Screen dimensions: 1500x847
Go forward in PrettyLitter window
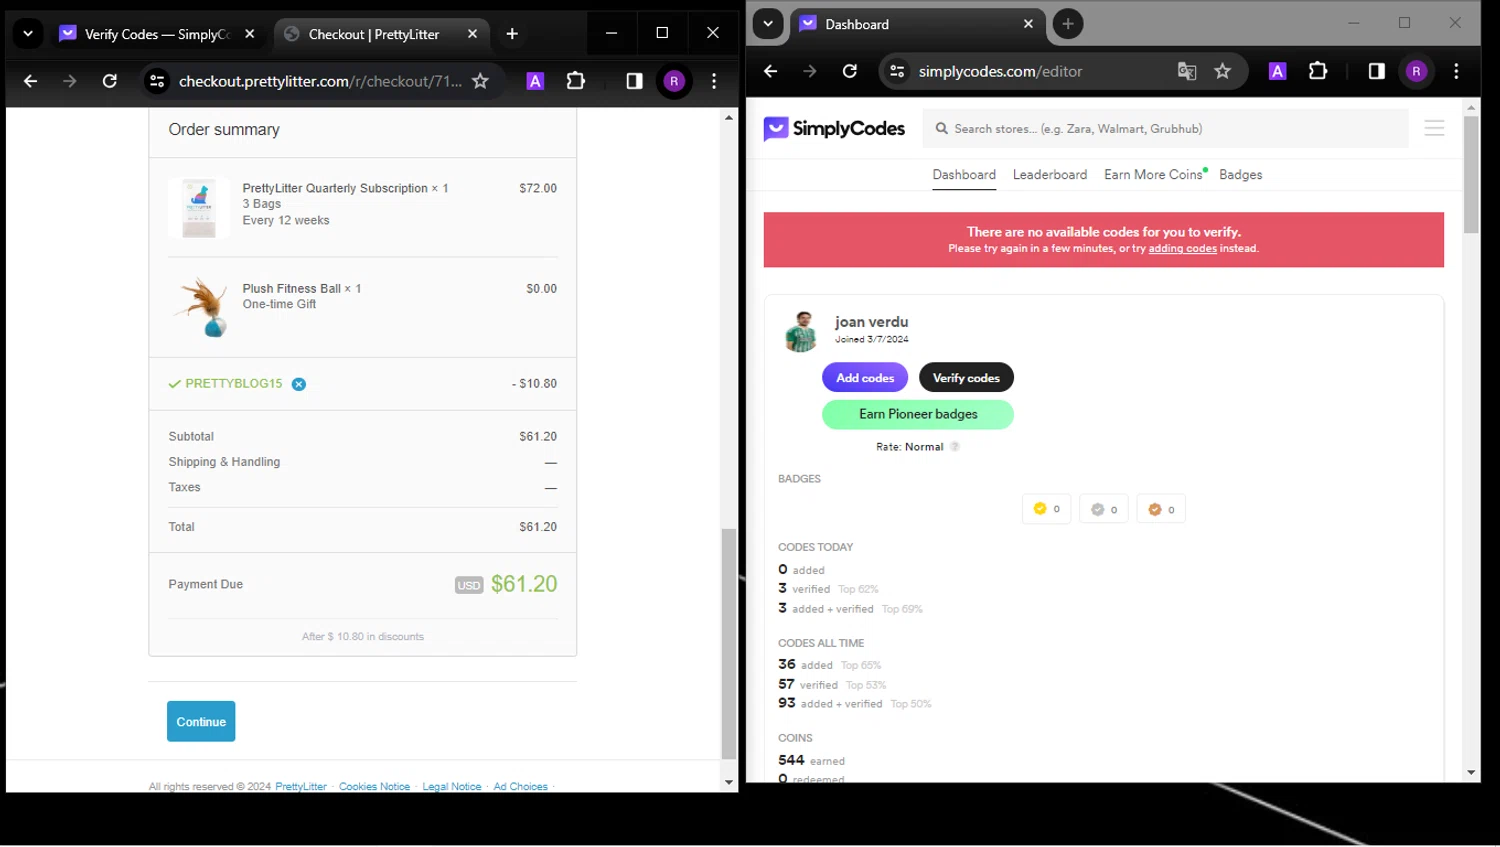[x=69, y=81]
